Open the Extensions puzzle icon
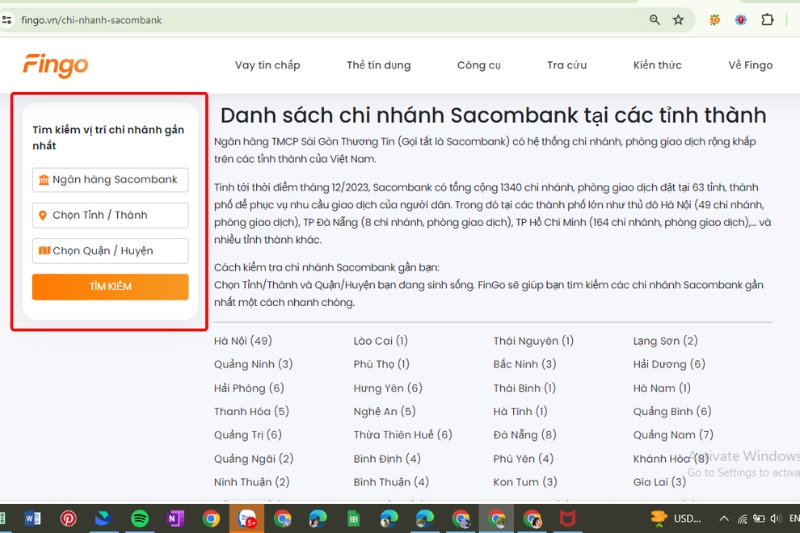 click(767, 20)
